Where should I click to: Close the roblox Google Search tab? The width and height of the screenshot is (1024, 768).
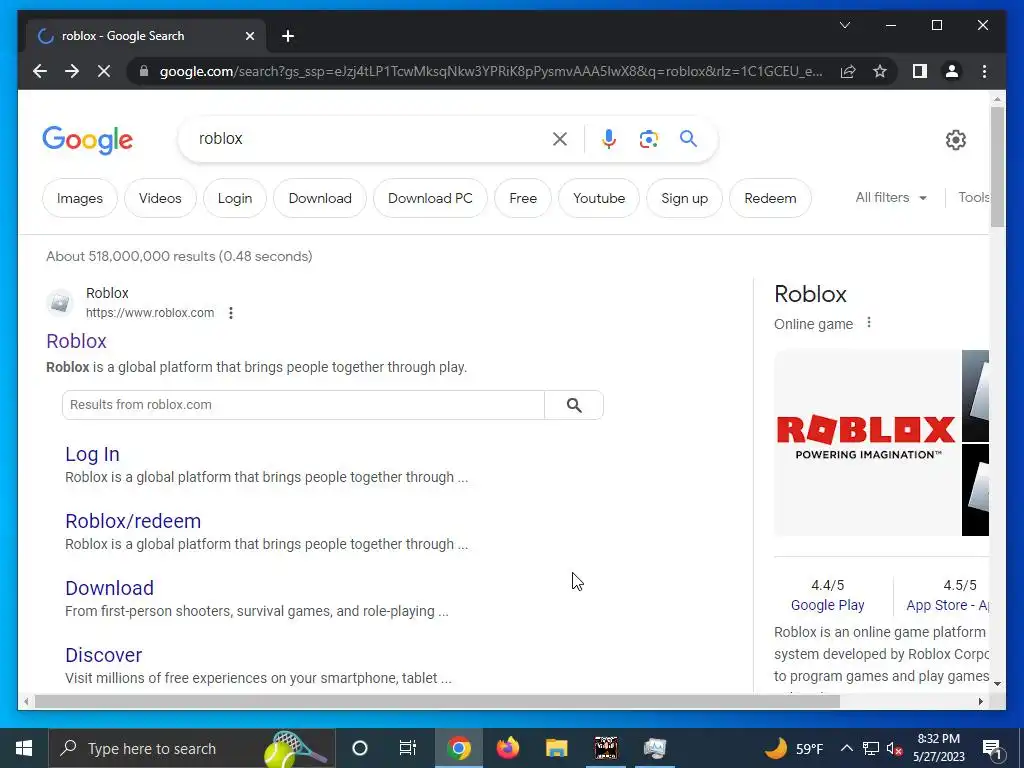(x=249, y=36)
